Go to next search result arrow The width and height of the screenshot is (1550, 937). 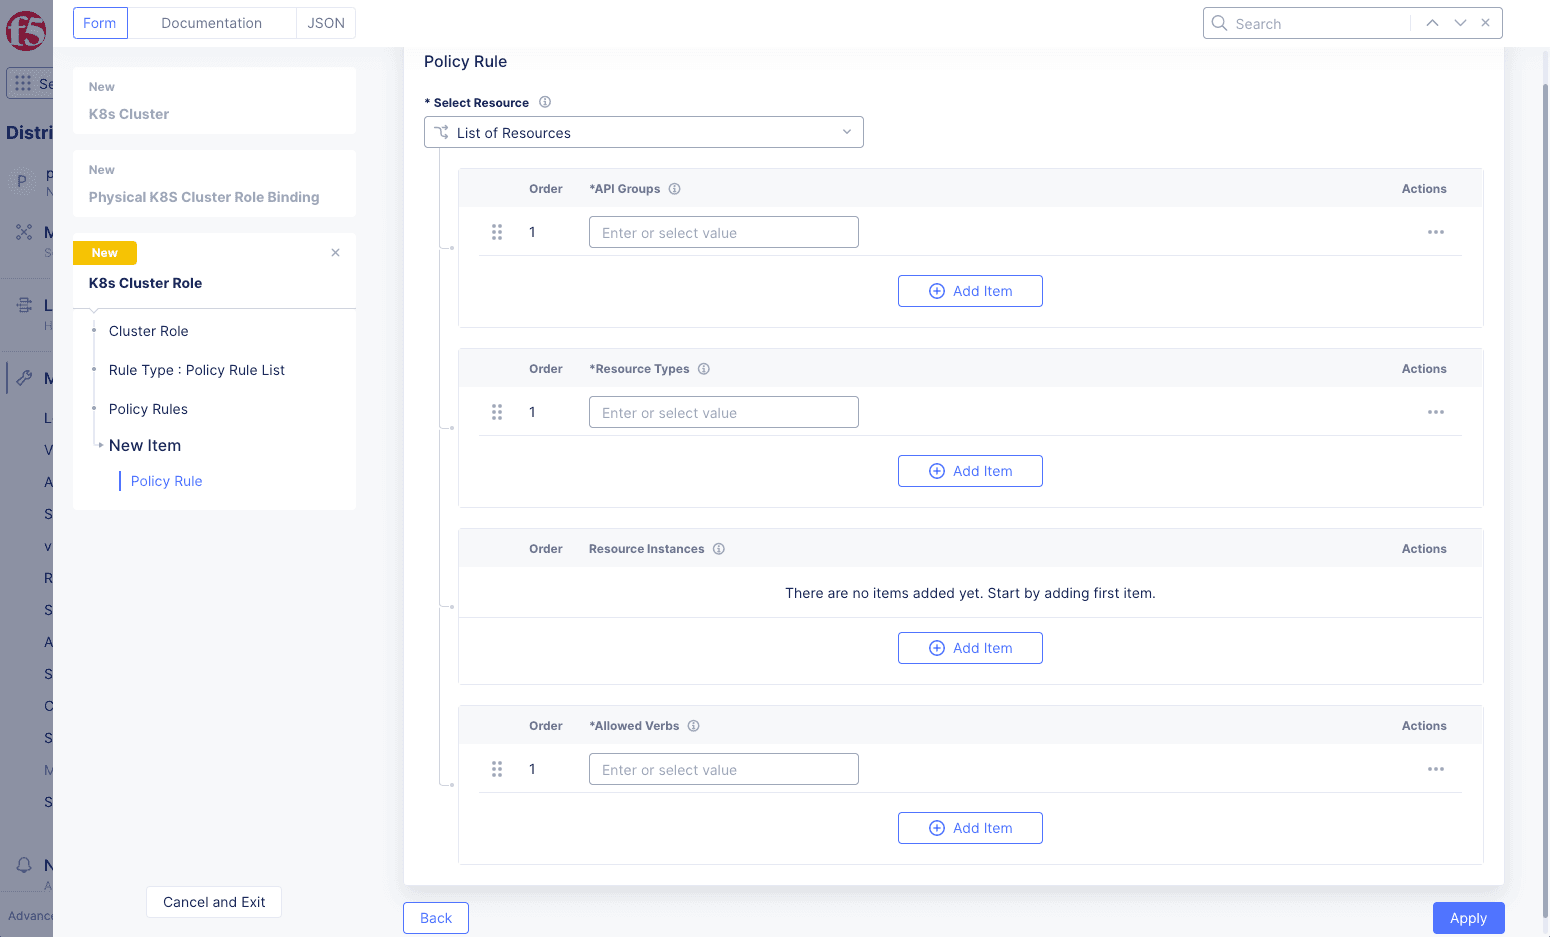tap(1460, 23)
